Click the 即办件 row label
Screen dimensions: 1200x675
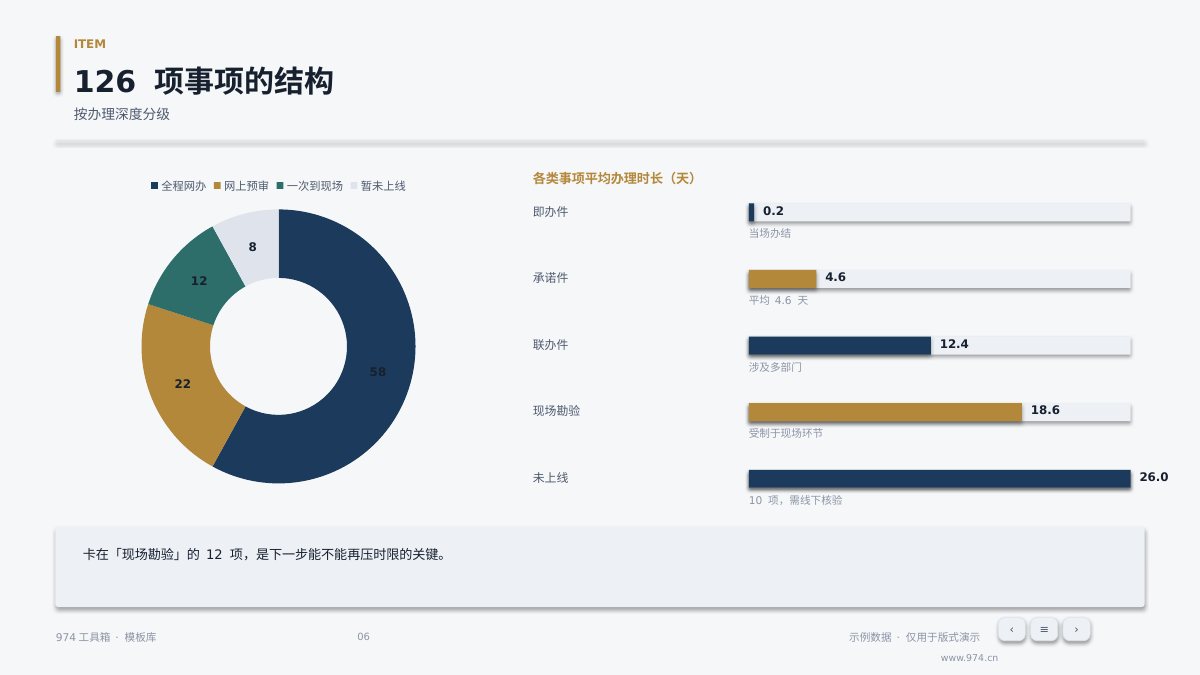(x=550, y=212)
